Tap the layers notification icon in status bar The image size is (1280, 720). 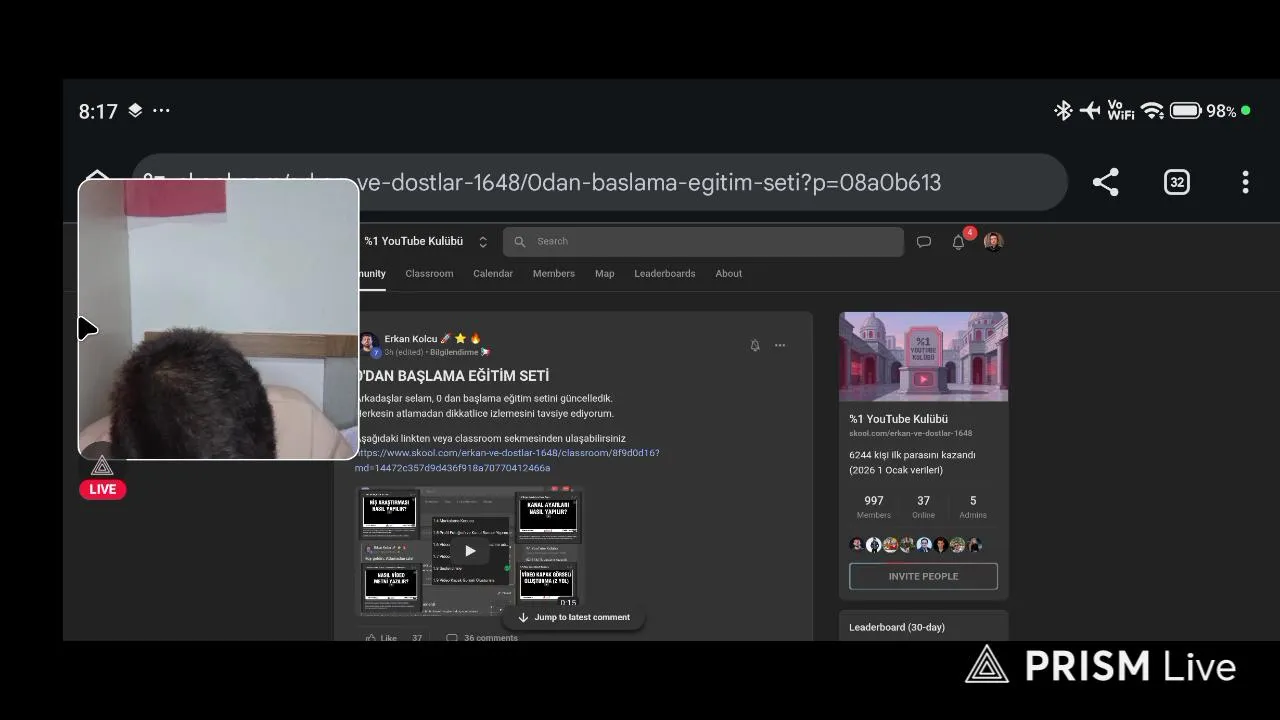point(135,111)
